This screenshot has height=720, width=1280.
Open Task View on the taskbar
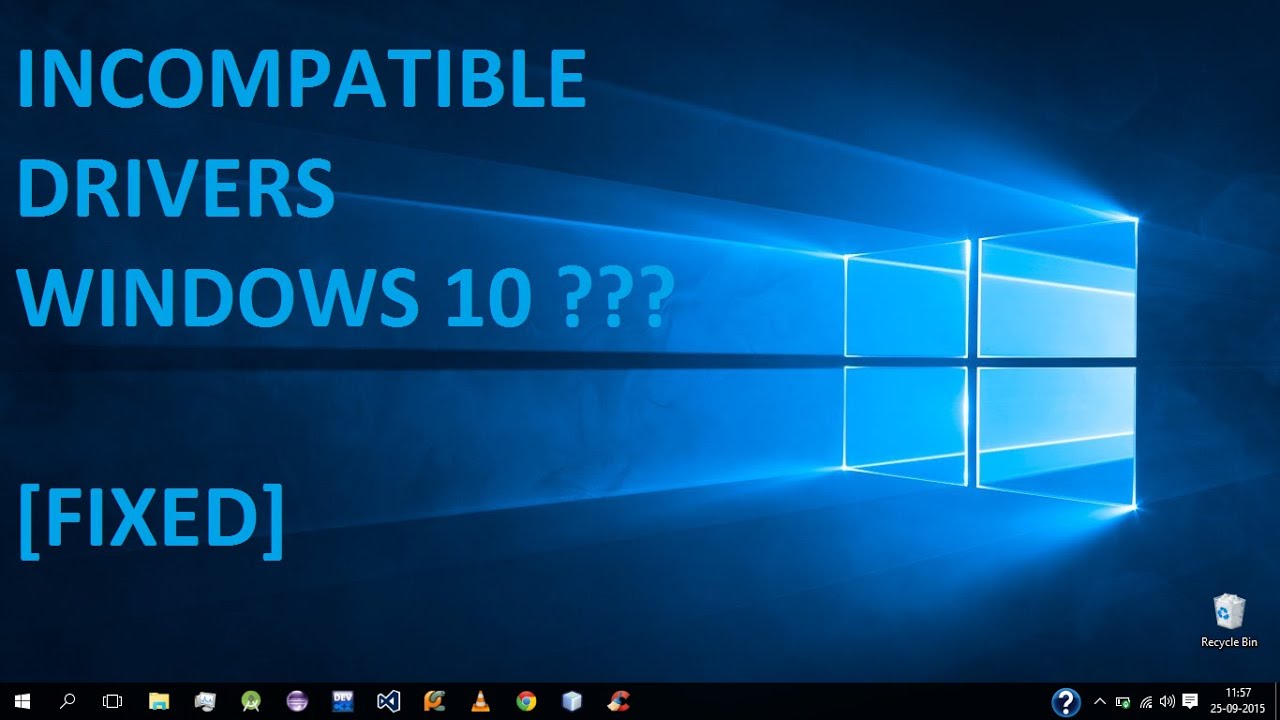click(113, 701)
